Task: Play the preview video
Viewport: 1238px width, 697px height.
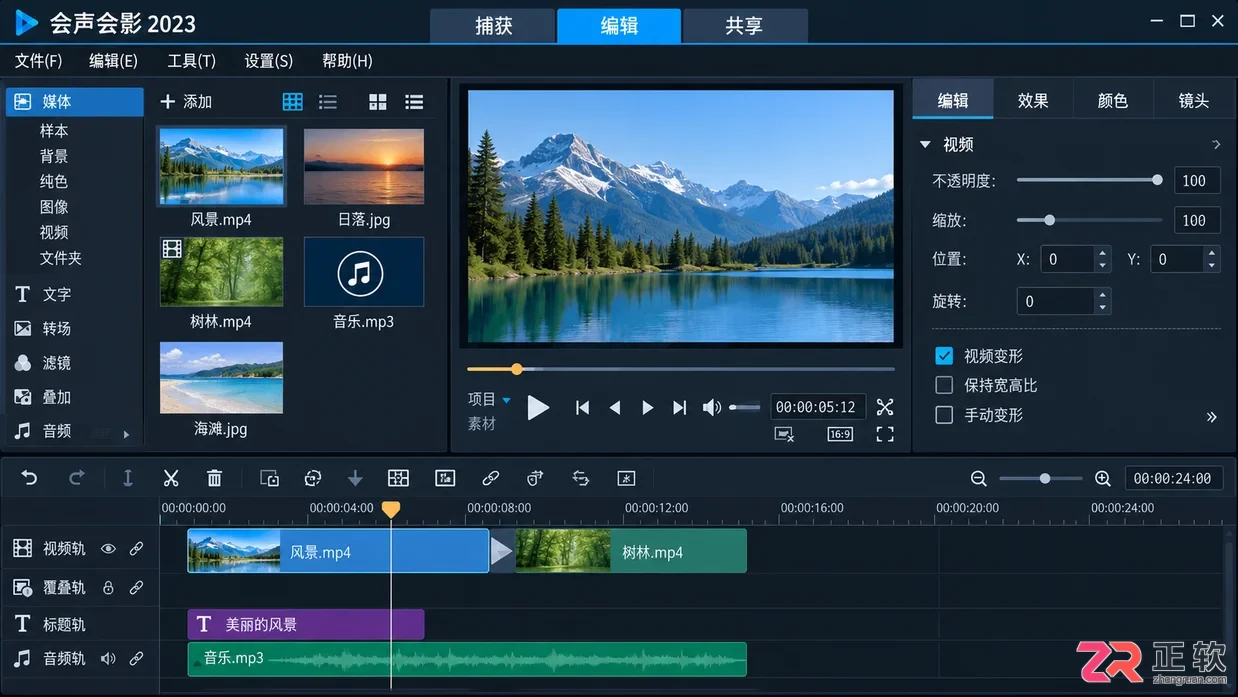Action: coord(538,407)
